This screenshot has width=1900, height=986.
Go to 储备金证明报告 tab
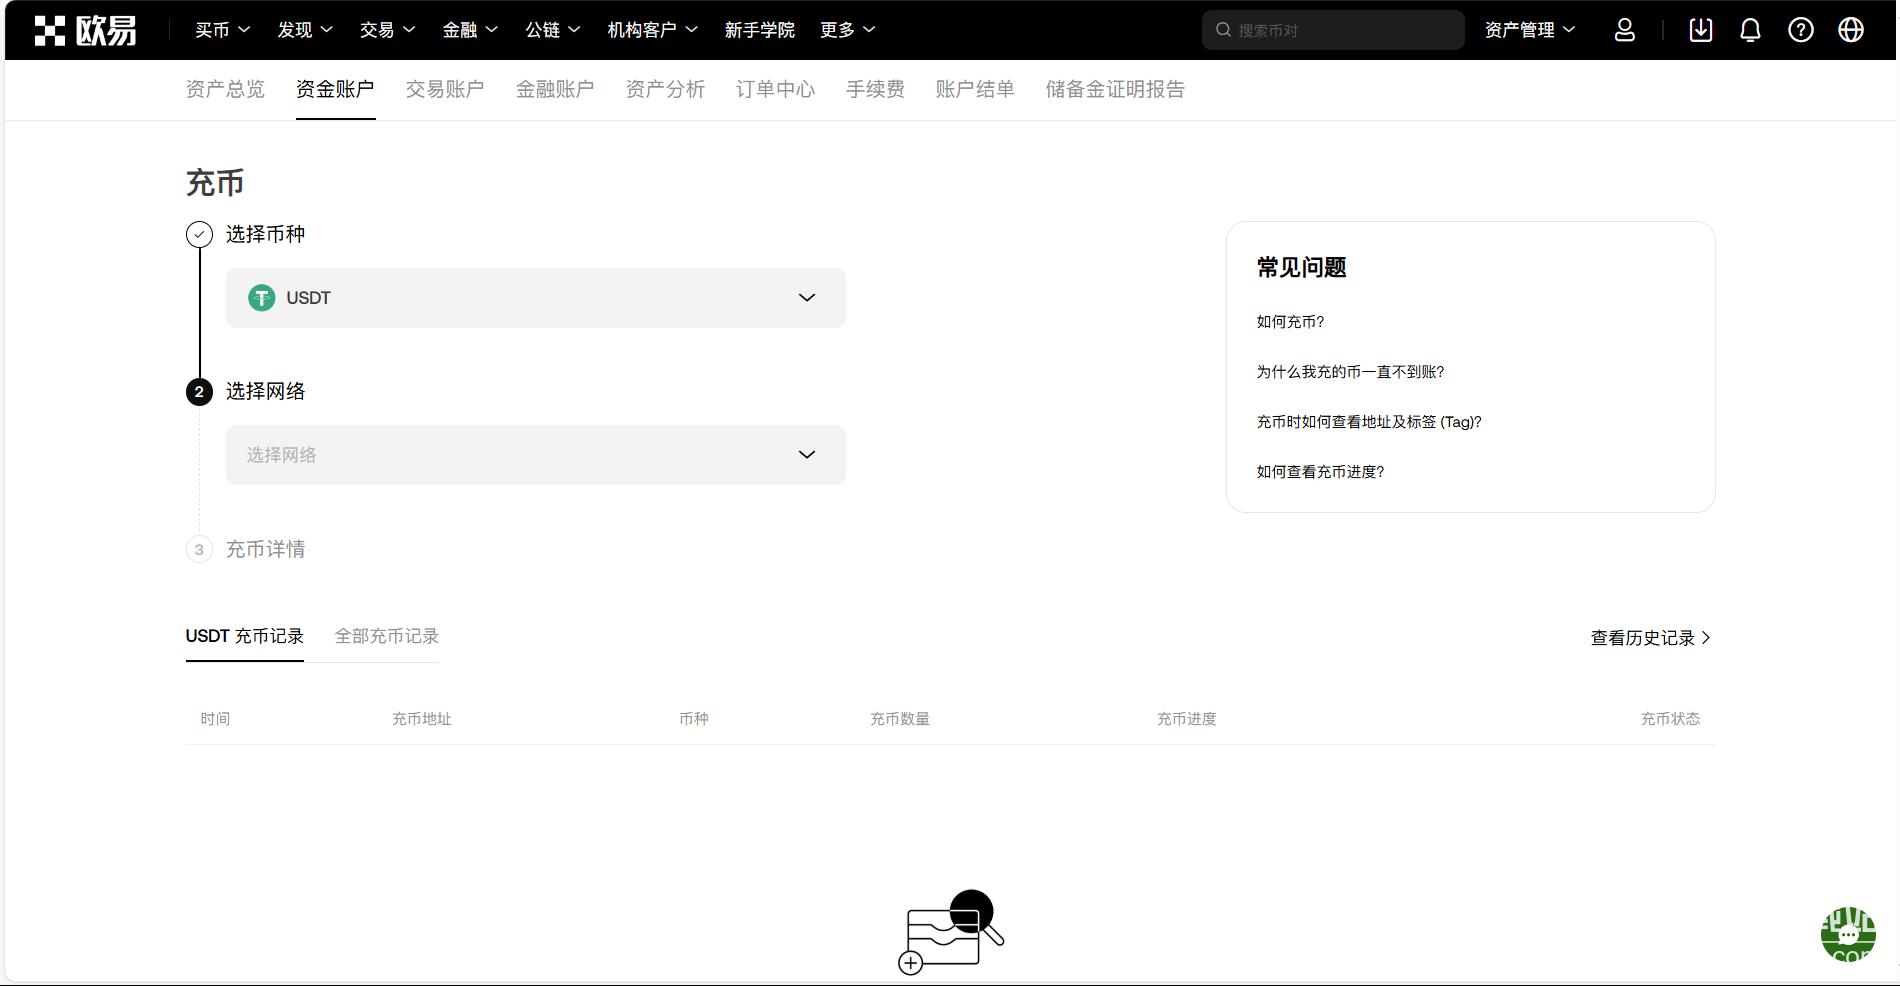(1115, 89)
